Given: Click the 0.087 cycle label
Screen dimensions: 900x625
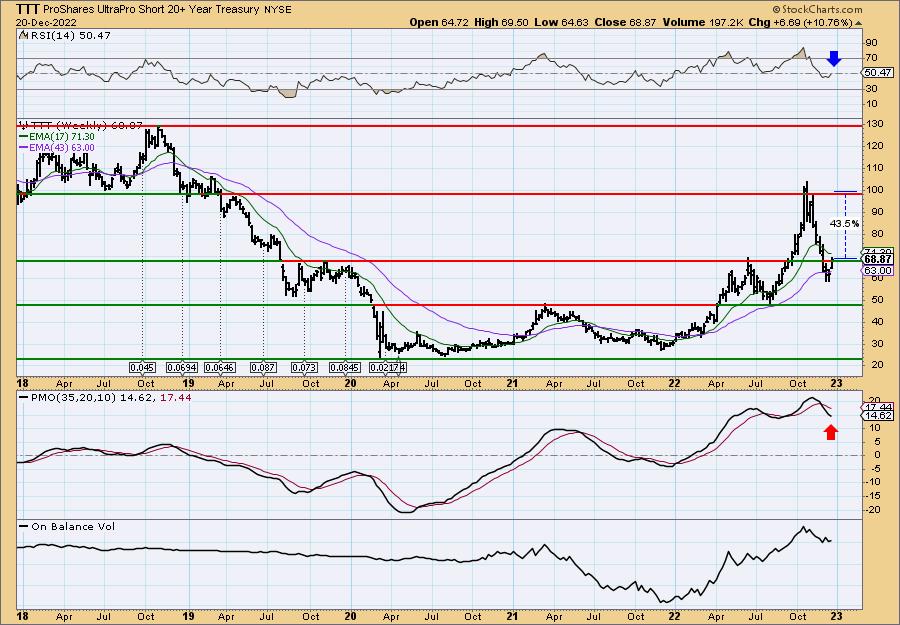Looking at the screenshot, I should (263, 367).
